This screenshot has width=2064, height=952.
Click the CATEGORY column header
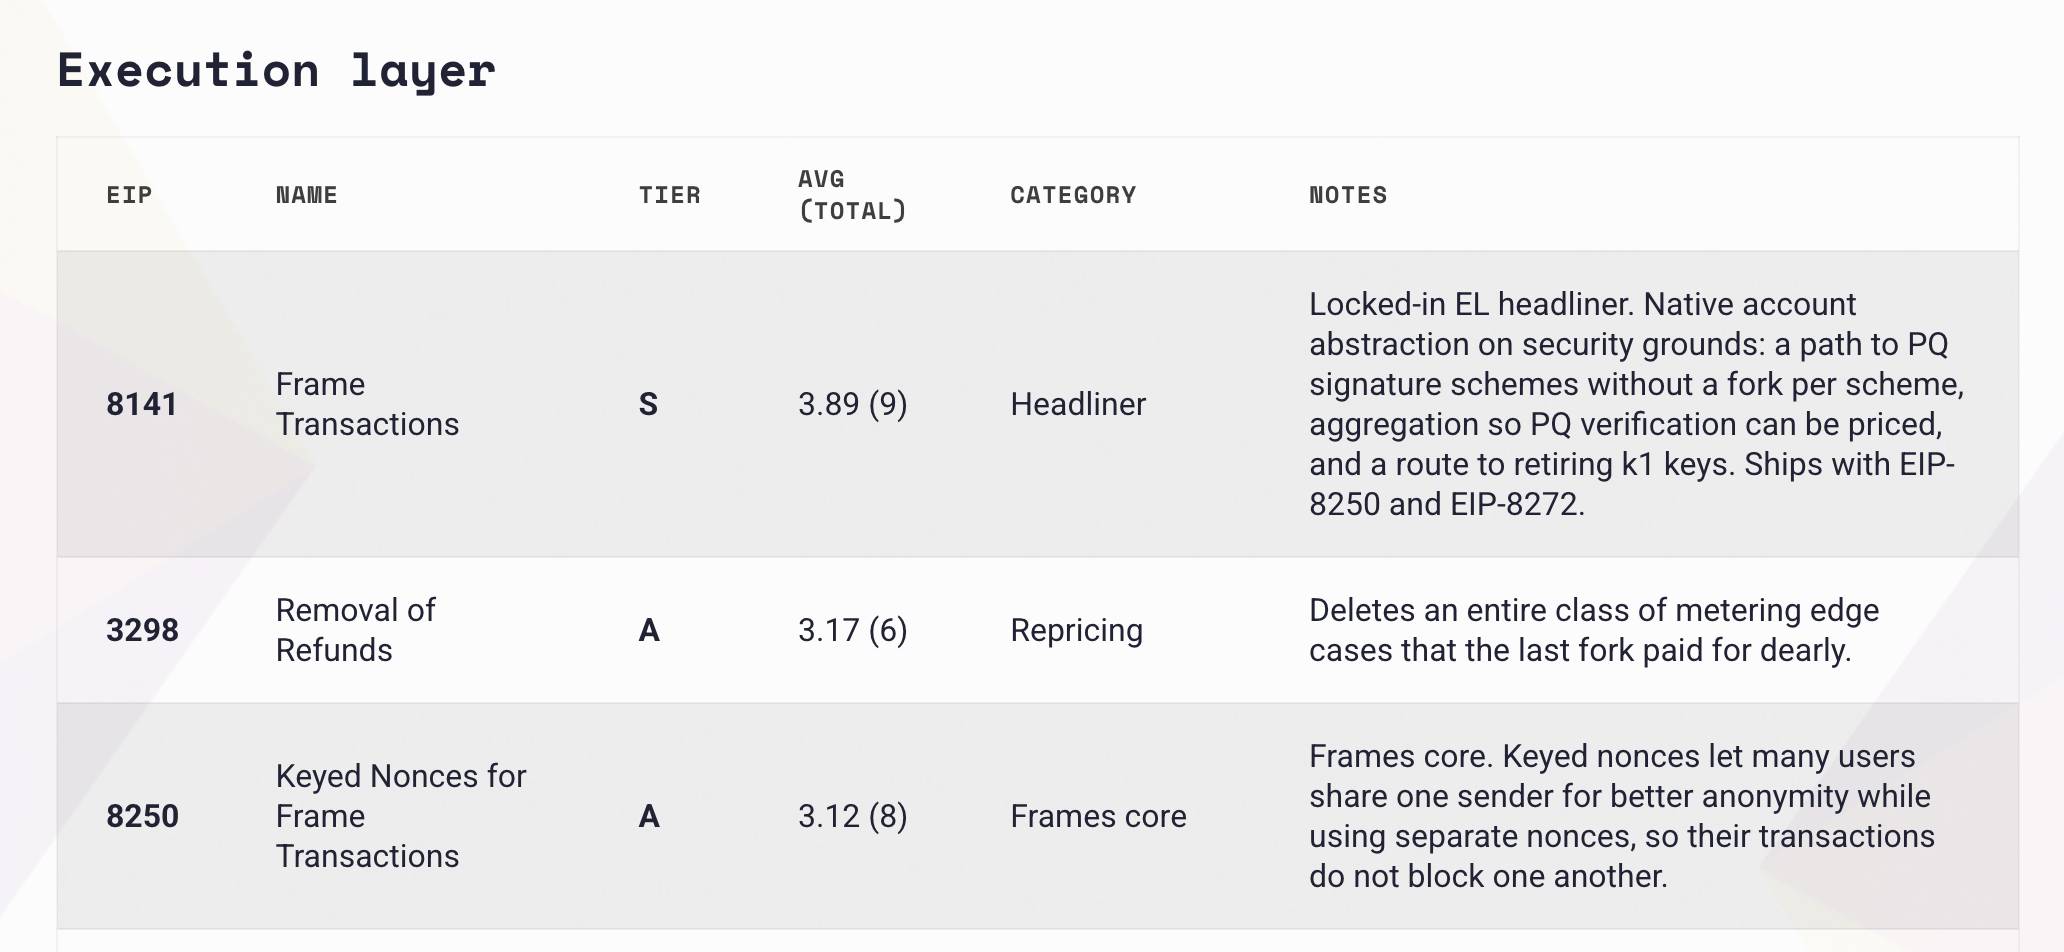point(1073,195)
